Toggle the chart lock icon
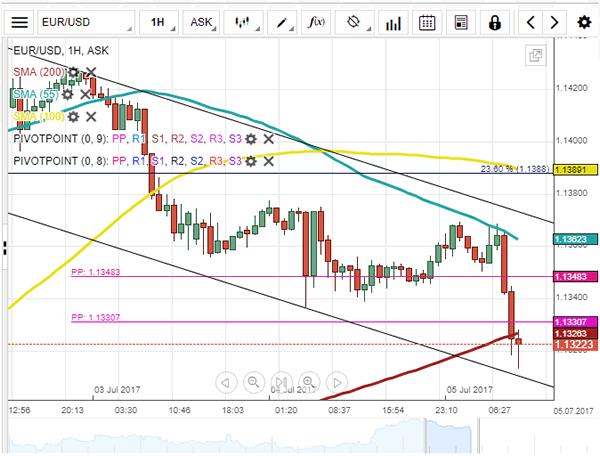 [495, 23]
